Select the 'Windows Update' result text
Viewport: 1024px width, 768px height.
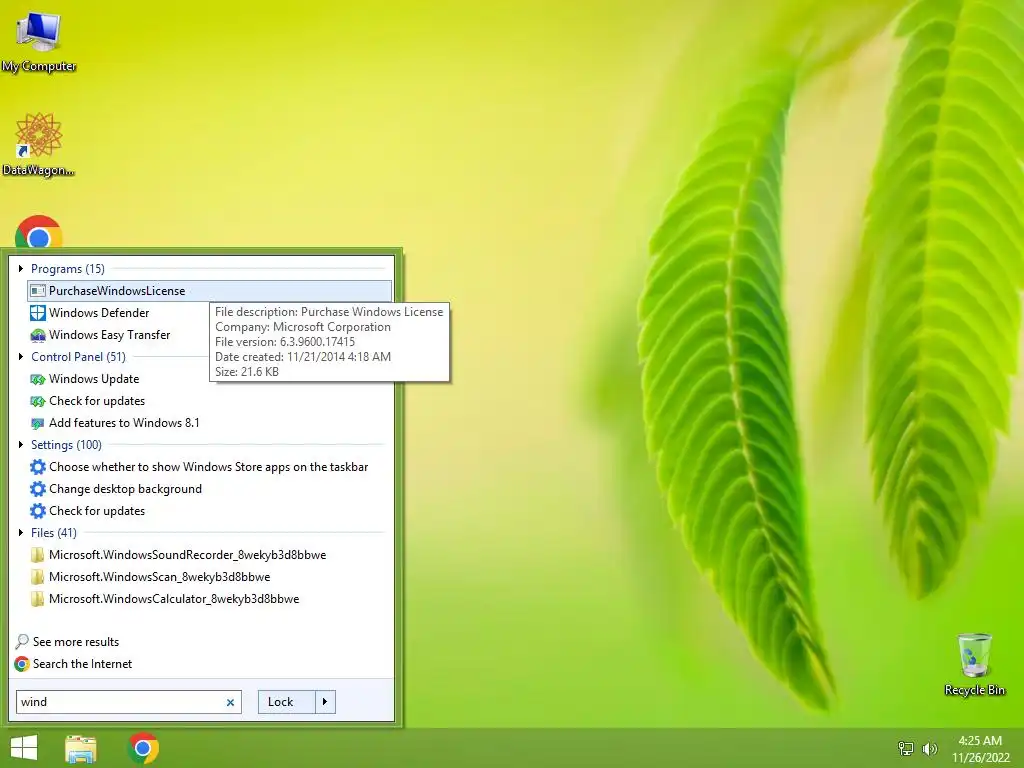pyautogui.click(x=94, y=379)
